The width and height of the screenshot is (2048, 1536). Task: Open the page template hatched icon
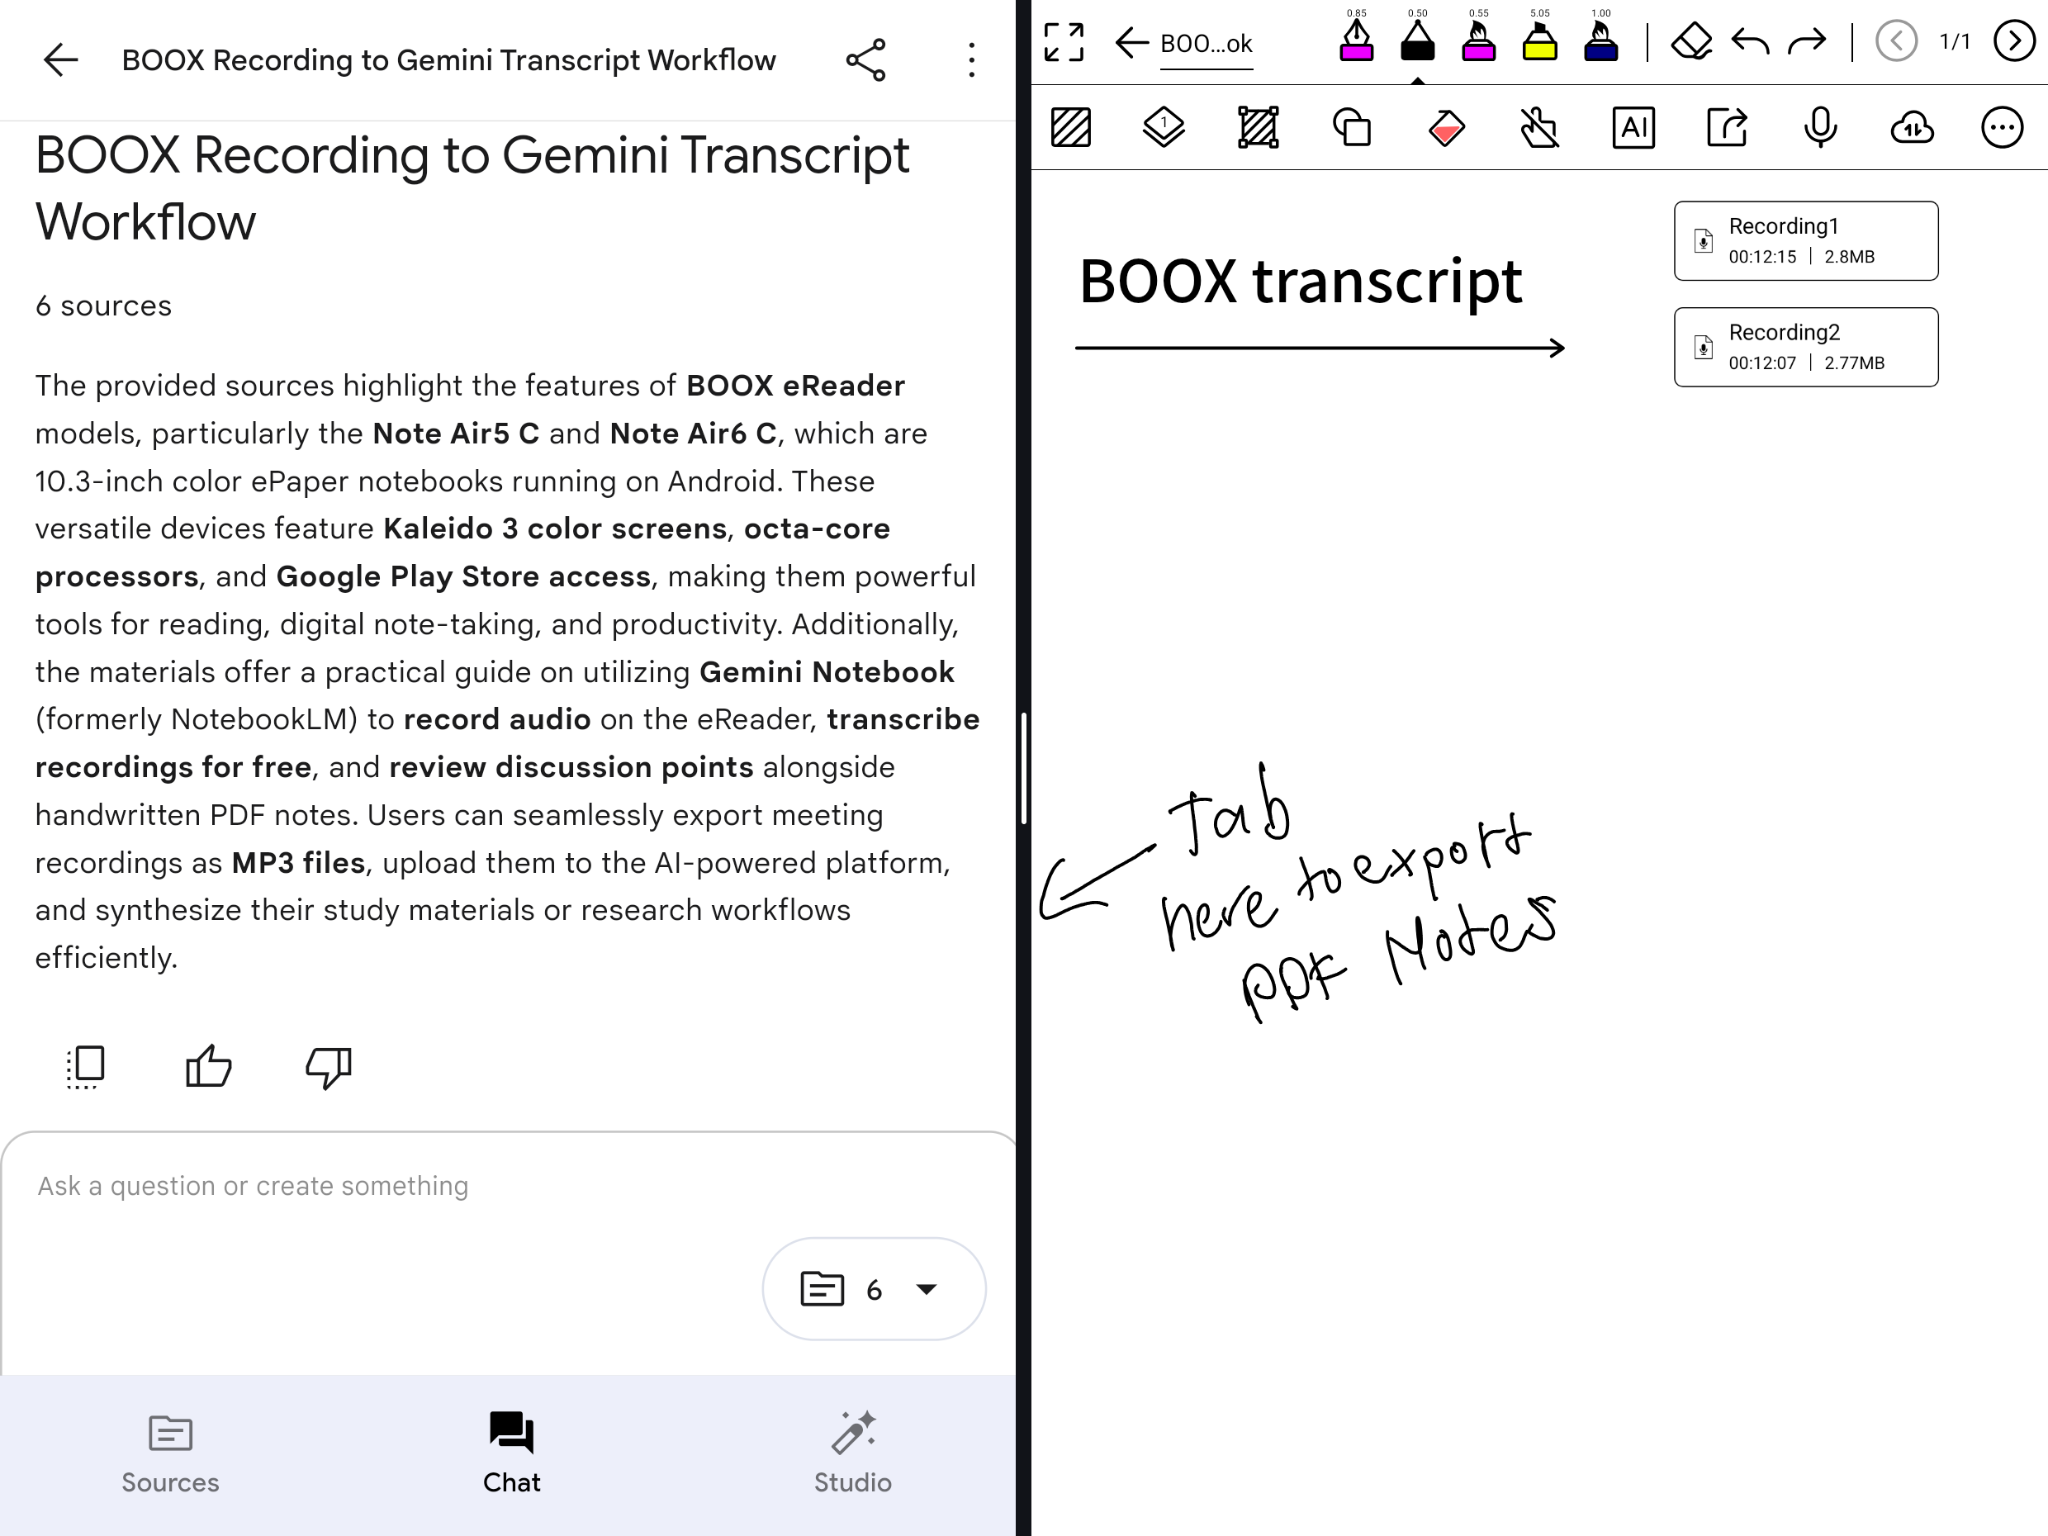coord(1071,128)
